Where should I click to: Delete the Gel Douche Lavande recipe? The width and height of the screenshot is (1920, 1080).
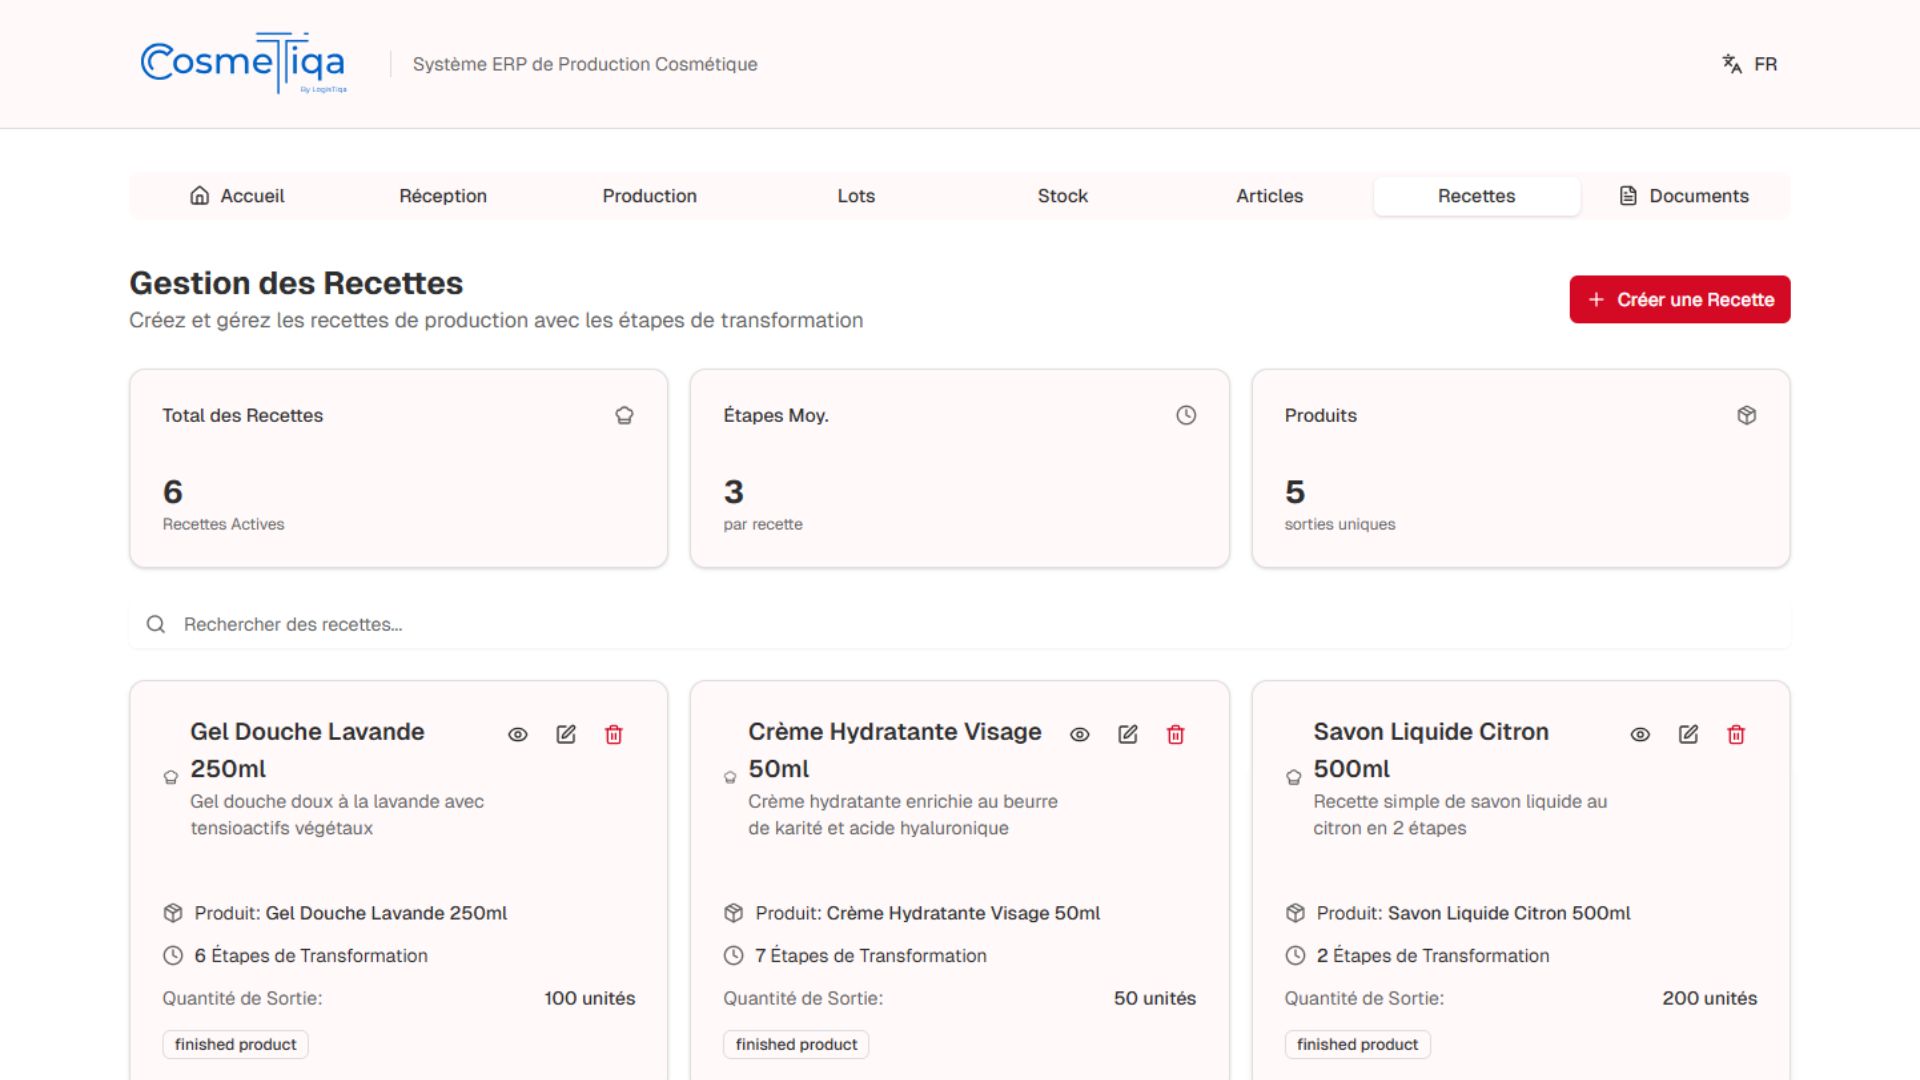tap(614, 735)
